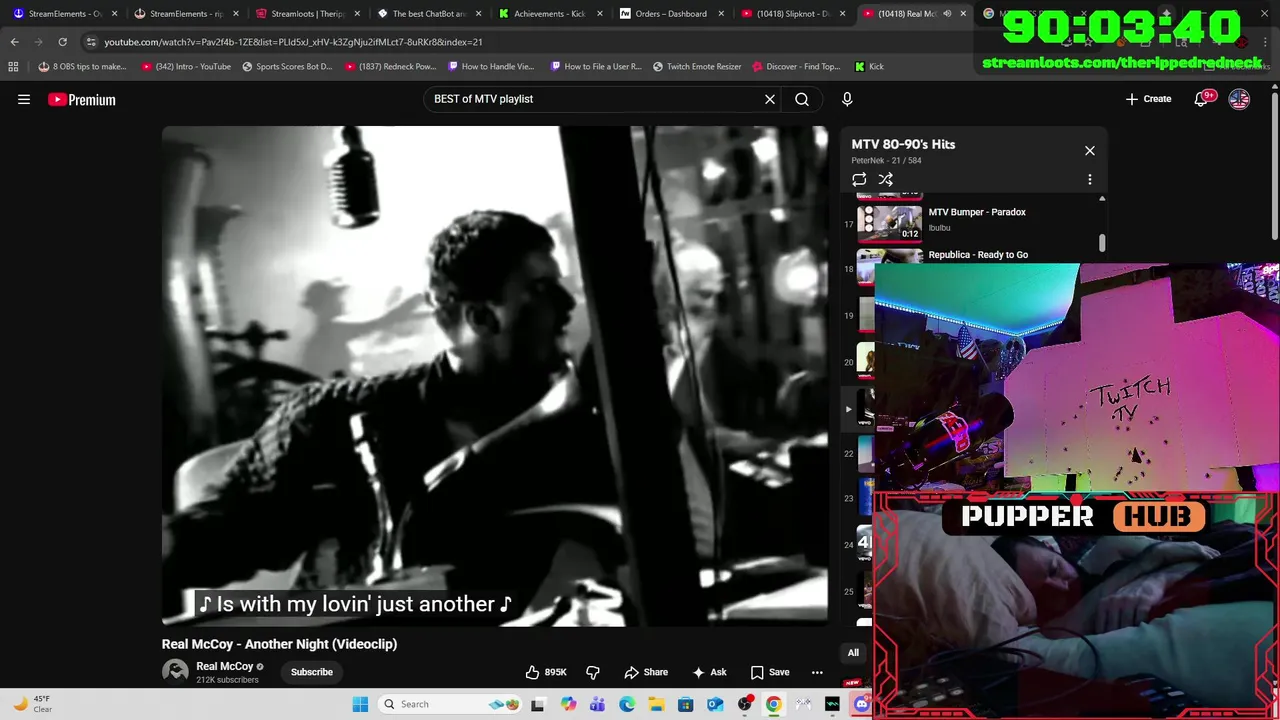Click the browser address bar URL
The width and height of the screenshot is (1280, 720).
click(293, 42)
